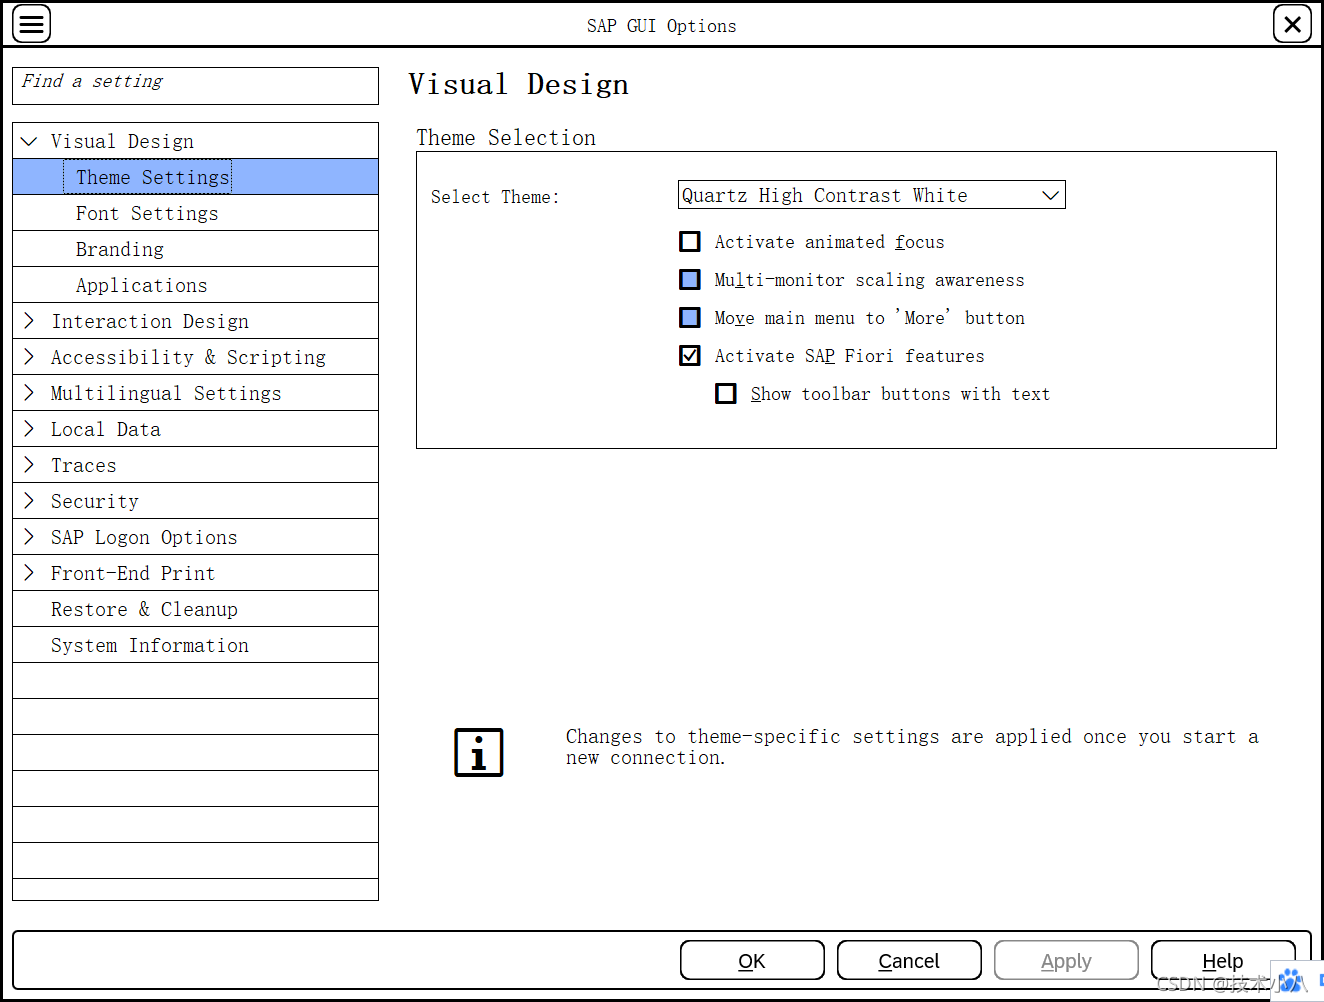Viewport: 1324px width, 1002px height.
Task: Click the OK button
Action: tap(752, 960)
